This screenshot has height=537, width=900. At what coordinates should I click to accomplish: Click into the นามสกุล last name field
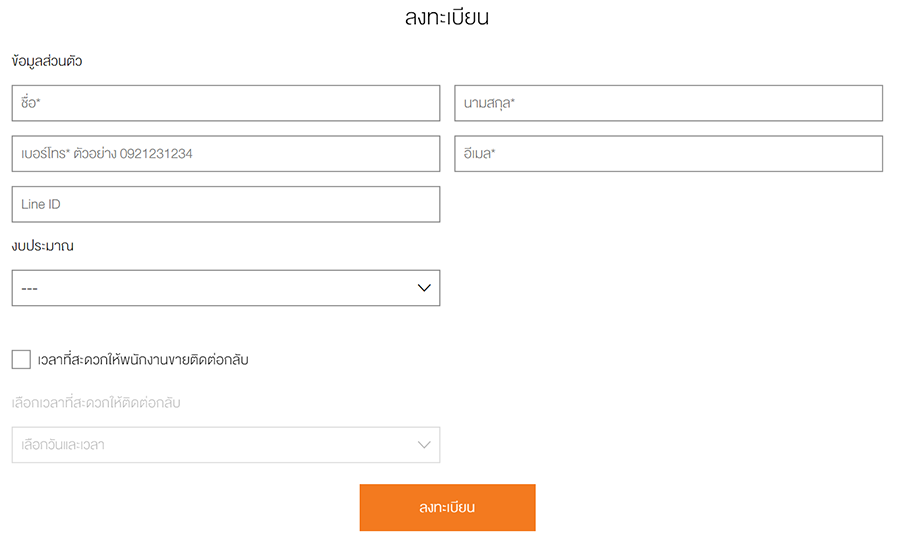pyautogui.click(x=668, y=103)
